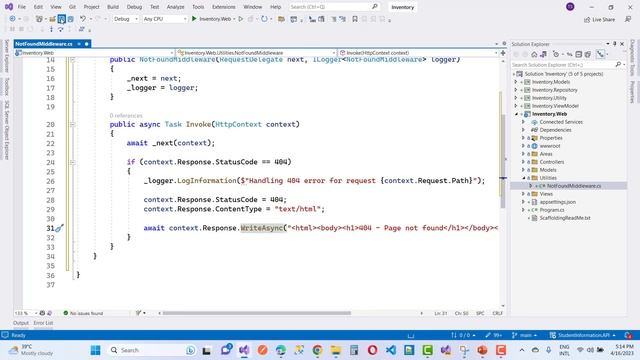Image resolution: width=640 pixels, height=360 pixels.
Task: Click Start Without Debugging outline play icon
Action: click(241, 19)
